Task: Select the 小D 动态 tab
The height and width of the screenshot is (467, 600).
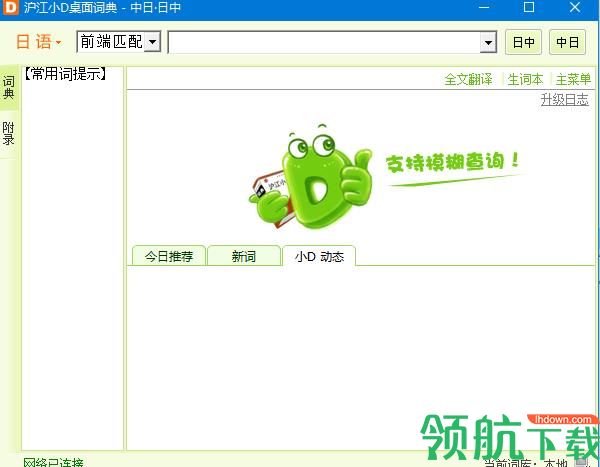Action: [319, 256]
